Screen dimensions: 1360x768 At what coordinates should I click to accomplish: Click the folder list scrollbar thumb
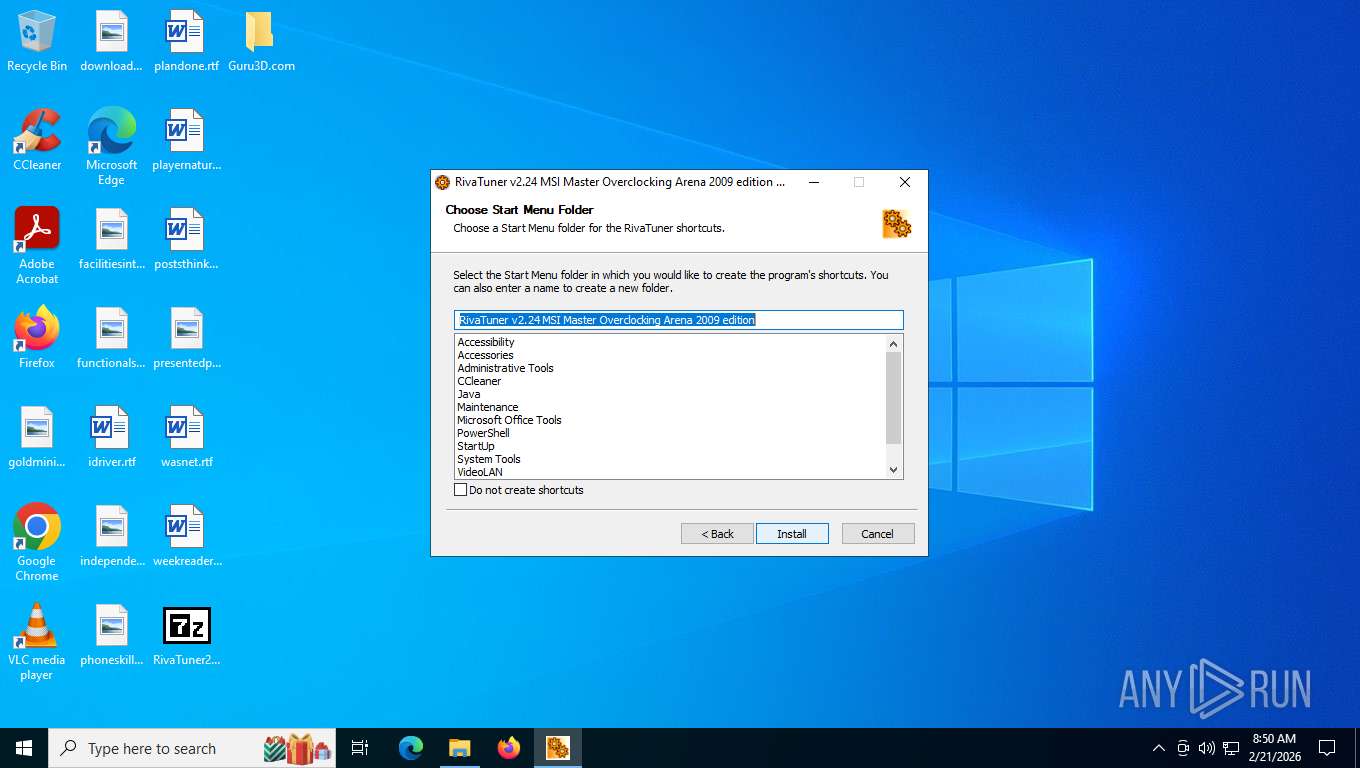pos(894,398)
